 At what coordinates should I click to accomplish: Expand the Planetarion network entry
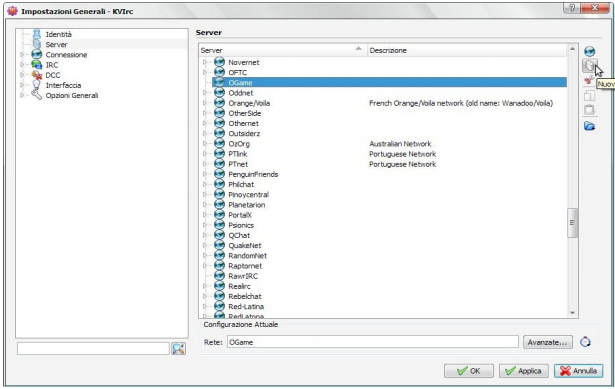[204, 205]
